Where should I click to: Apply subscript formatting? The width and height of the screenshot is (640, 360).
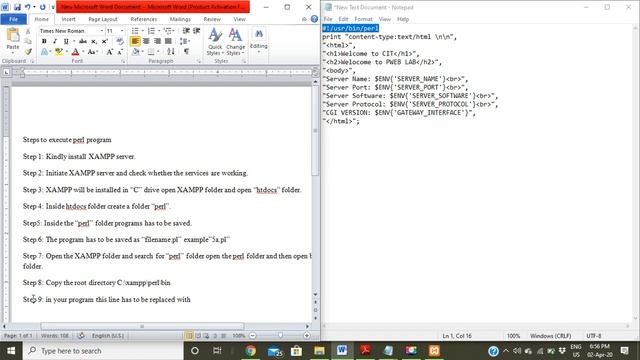(94, 41)
